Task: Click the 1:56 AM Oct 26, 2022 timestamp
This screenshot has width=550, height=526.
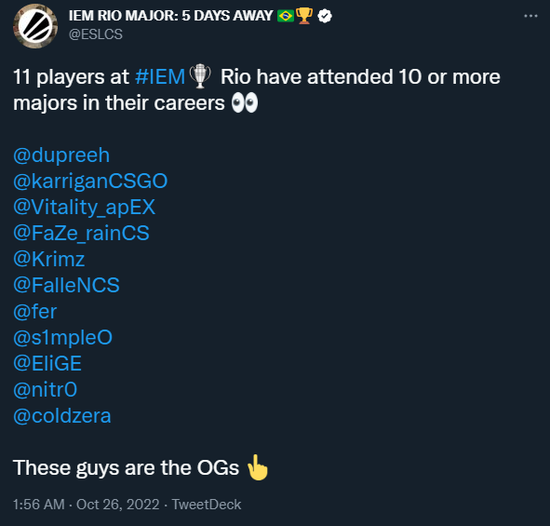Action: click(x=86, y=505)
